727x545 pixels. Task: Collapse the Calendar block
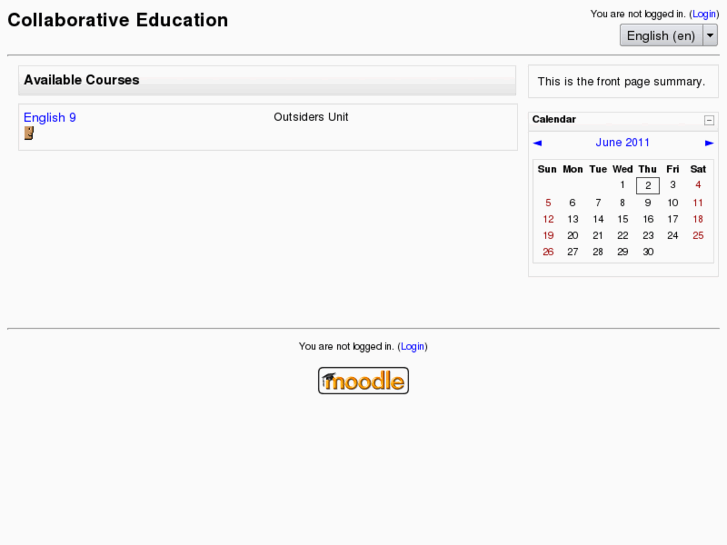pos(709,120)
